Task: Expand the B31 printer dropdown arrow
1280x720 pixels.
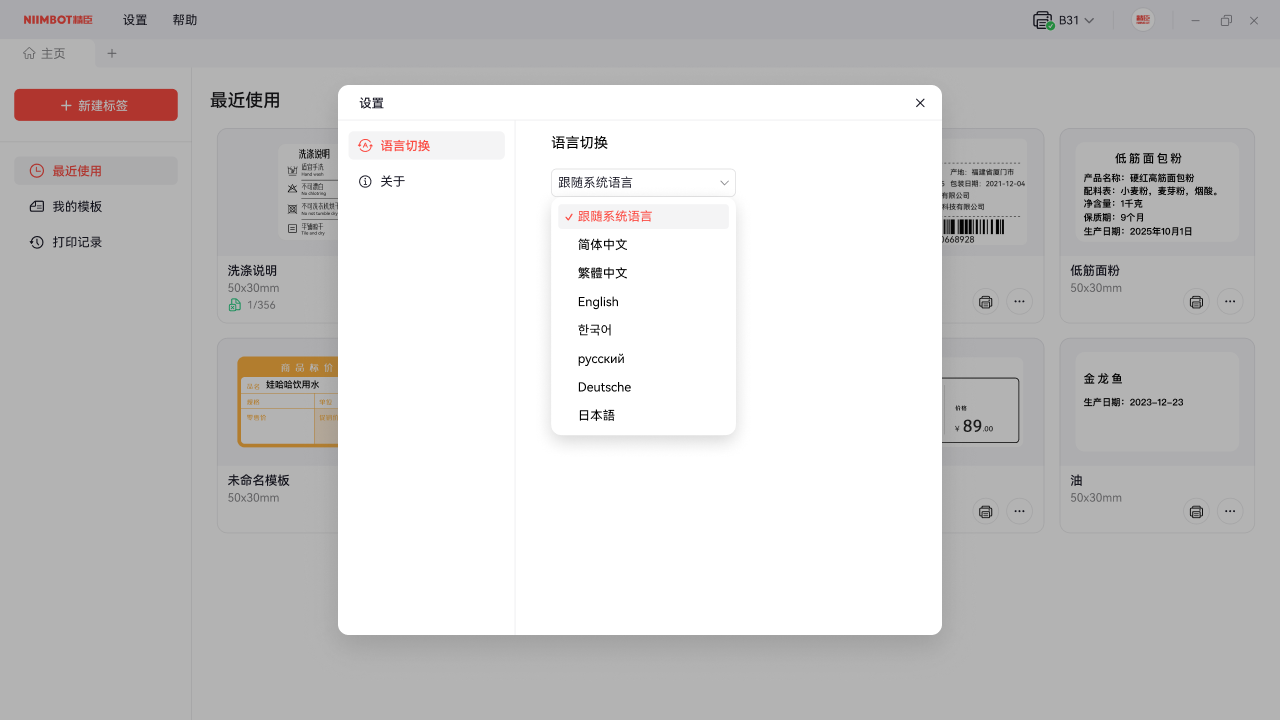Action: 1090,20
